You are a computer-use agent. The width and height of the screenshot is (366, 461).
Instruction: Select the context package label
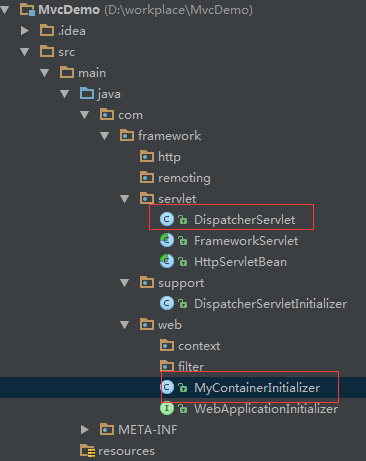point(199,346)
